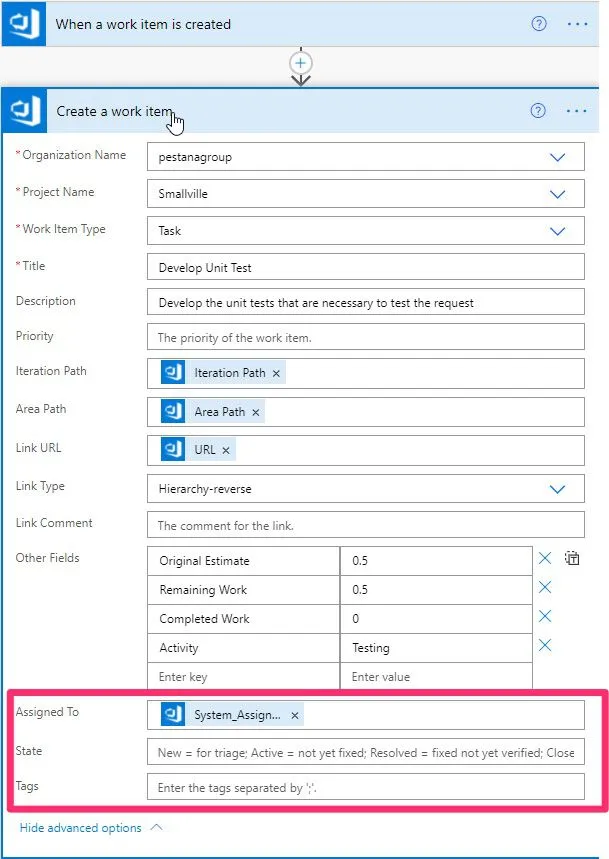This screenshot has height=859, width=609.
Task: Delete the Original Estimate field row
Action: [545, 559]
